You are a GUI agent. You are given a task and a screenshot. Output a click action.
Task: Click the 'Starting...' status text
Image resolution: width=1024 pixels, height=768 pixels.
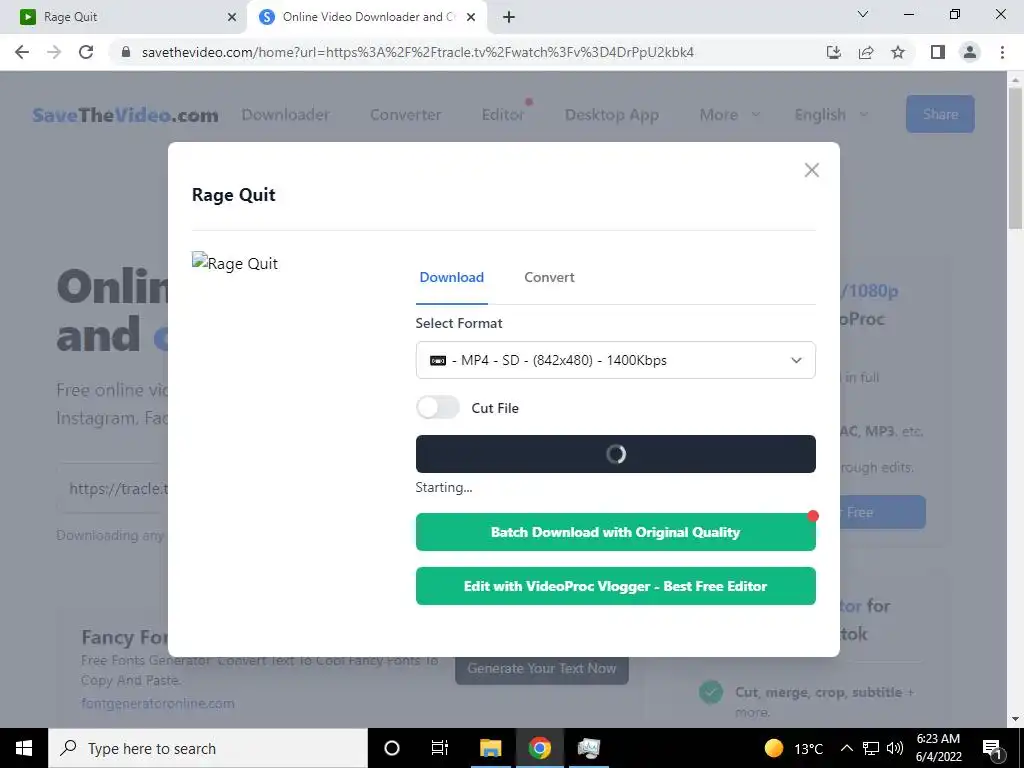click(444, 488)
